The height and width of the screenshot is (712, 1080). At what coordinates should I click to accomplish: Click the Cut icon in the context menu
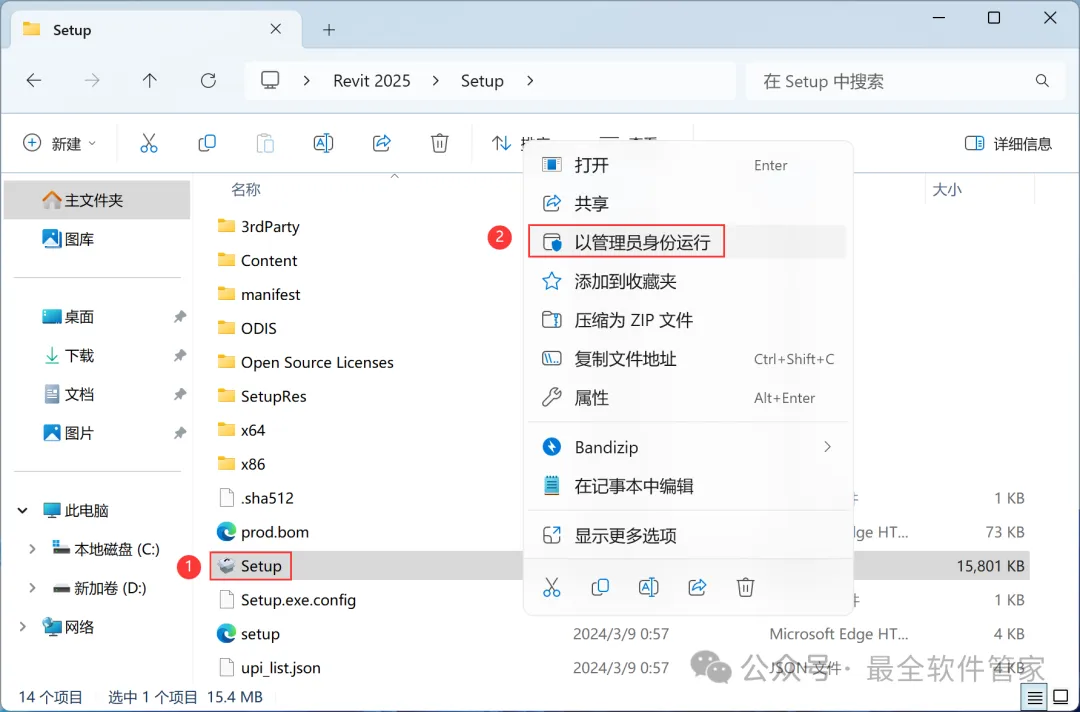[x=552, y=587]
